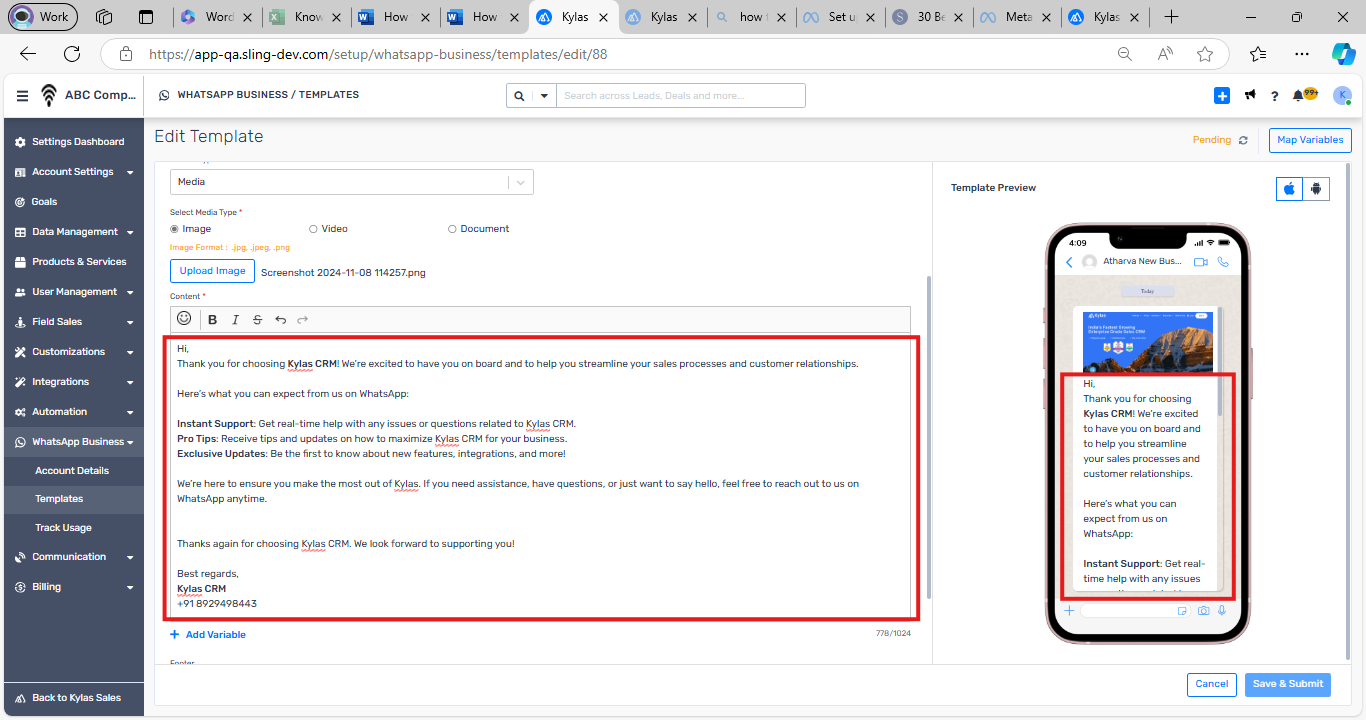The width and height of the screenshot is (1366, 720).
Task: Apply strikethrough formatting in content editor
Action: 257,319
